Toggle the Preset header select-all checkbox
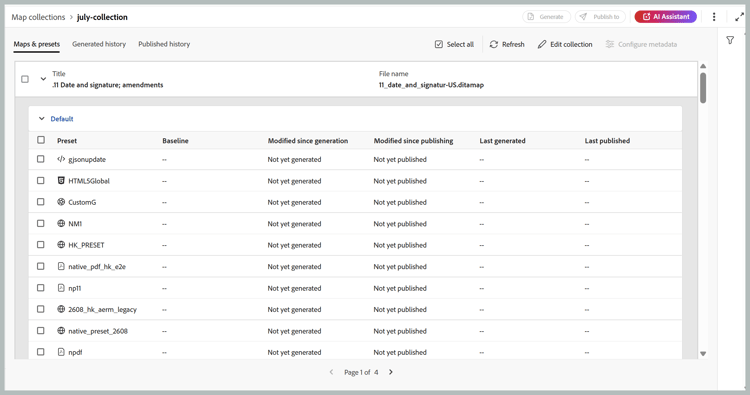750x395 pixels. pos(41,140)
